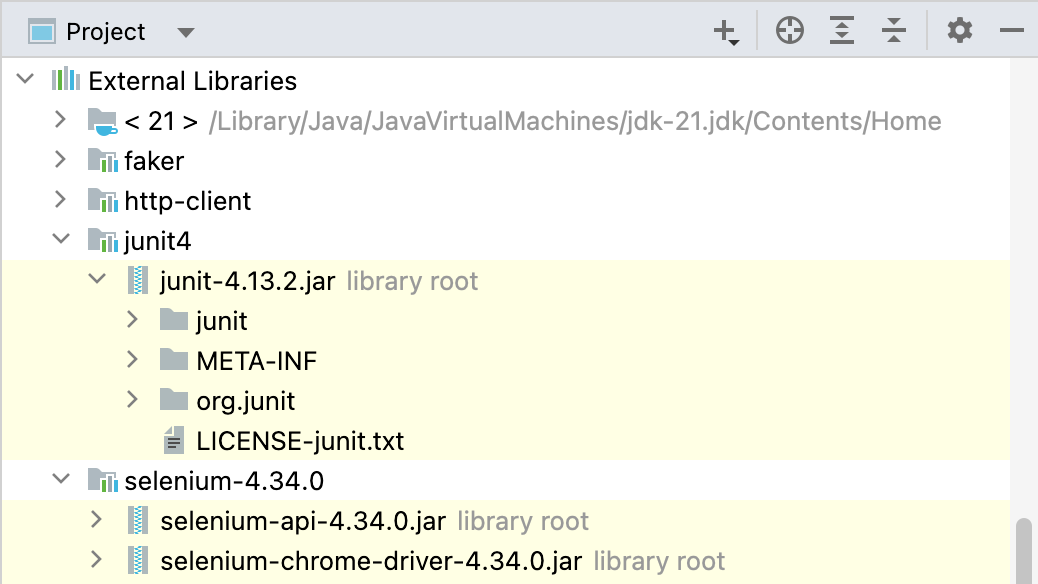Expand the faker library

(x=60, y=160)
